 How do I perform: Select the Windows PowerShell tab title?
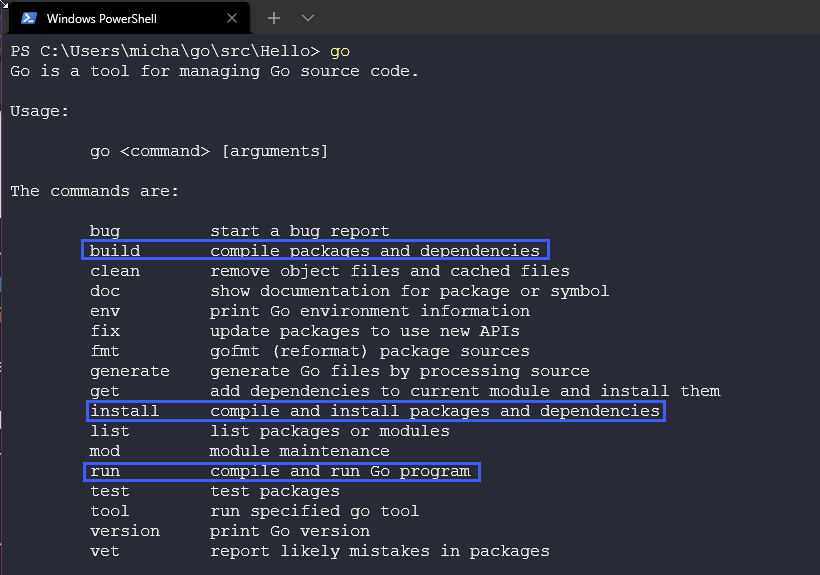click(101, 18)
